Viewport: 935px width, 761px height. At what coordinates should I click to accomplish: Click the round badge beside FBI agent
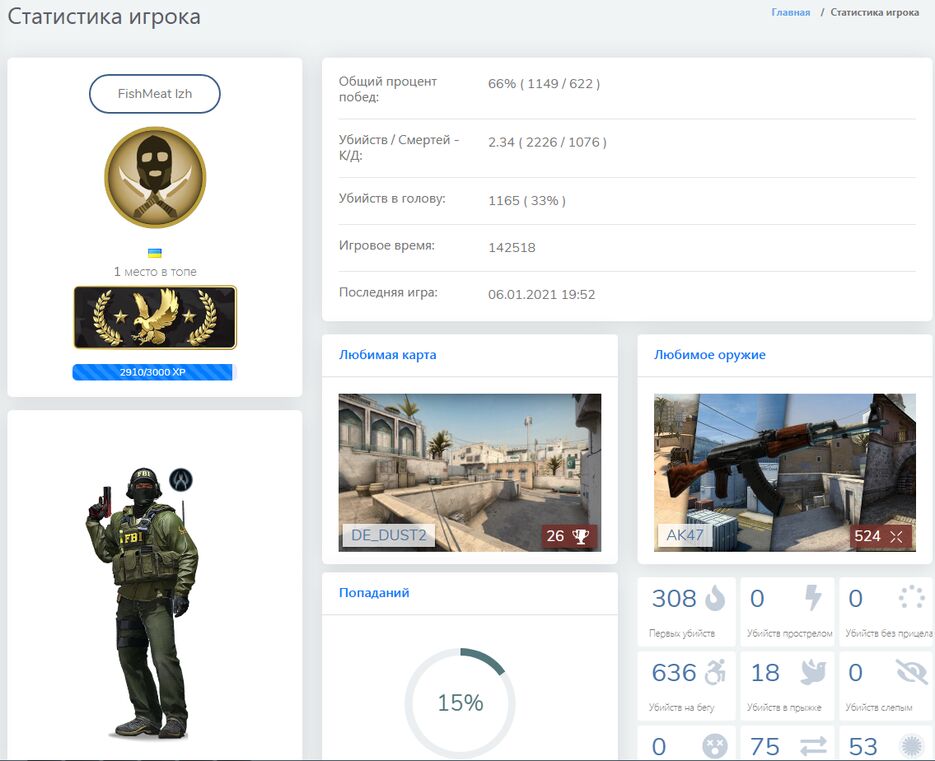[181, 480]
